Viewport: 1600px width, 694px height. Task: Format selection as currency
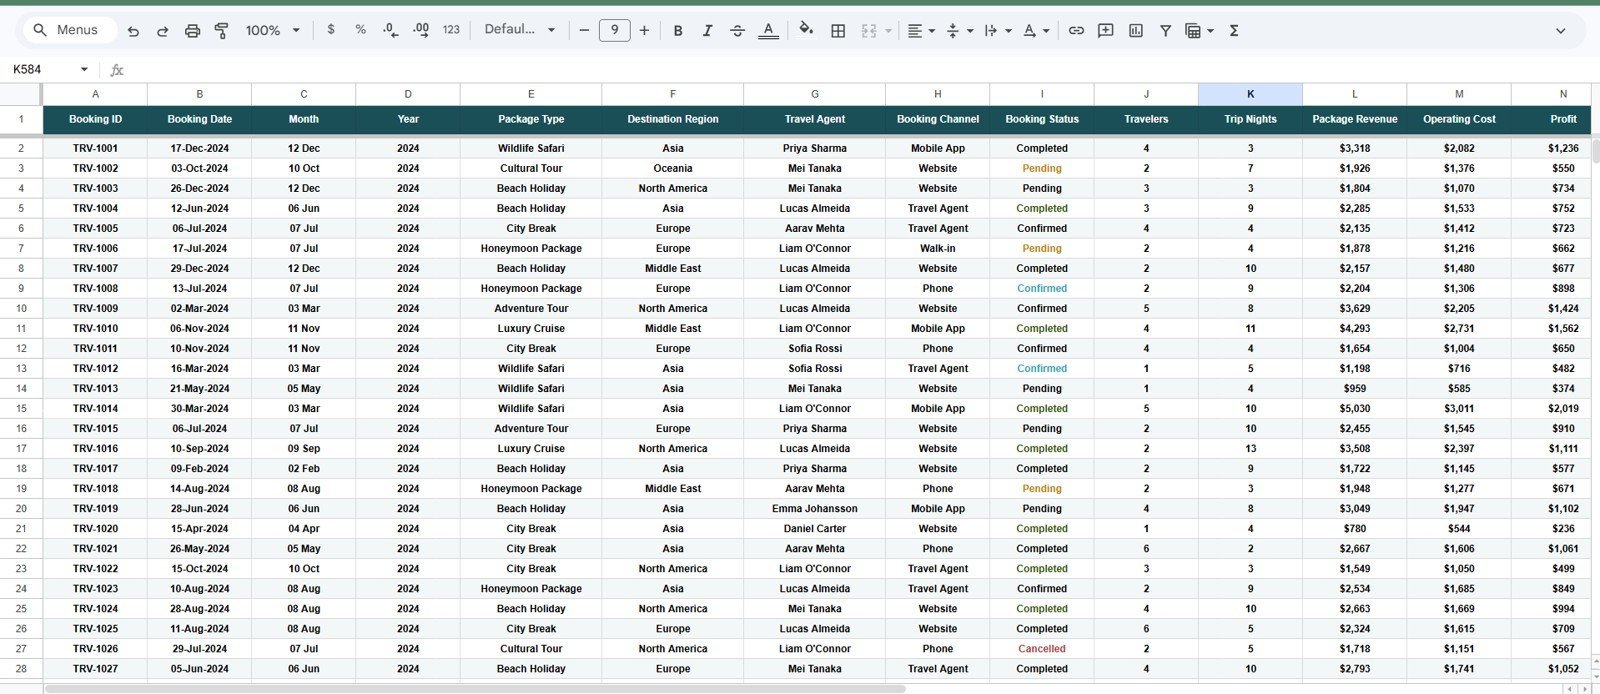(x=331, y=30)
